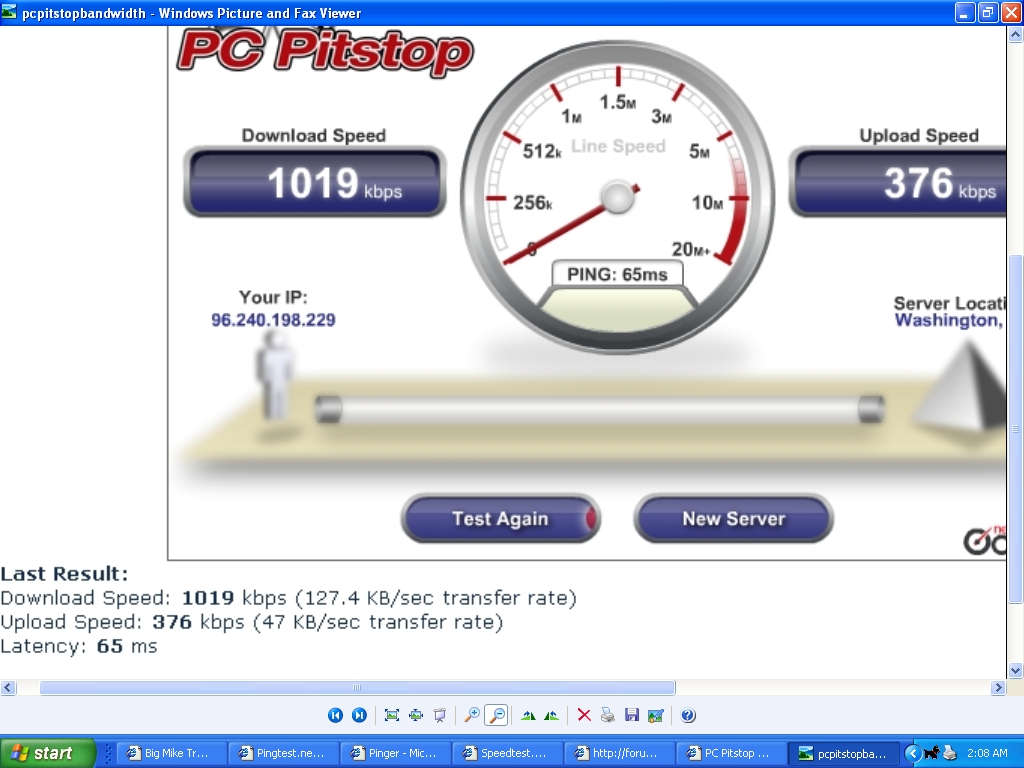Screen dimensions: 1024x768
Task: Switch to the Speedtest taskbar window
Action: click(x=509, y=753)
